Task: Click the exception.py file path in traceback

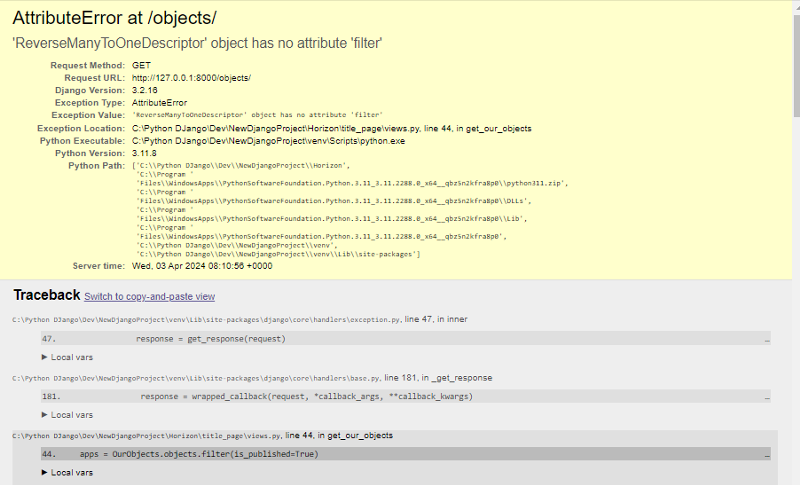Action: tap(207, 319)
